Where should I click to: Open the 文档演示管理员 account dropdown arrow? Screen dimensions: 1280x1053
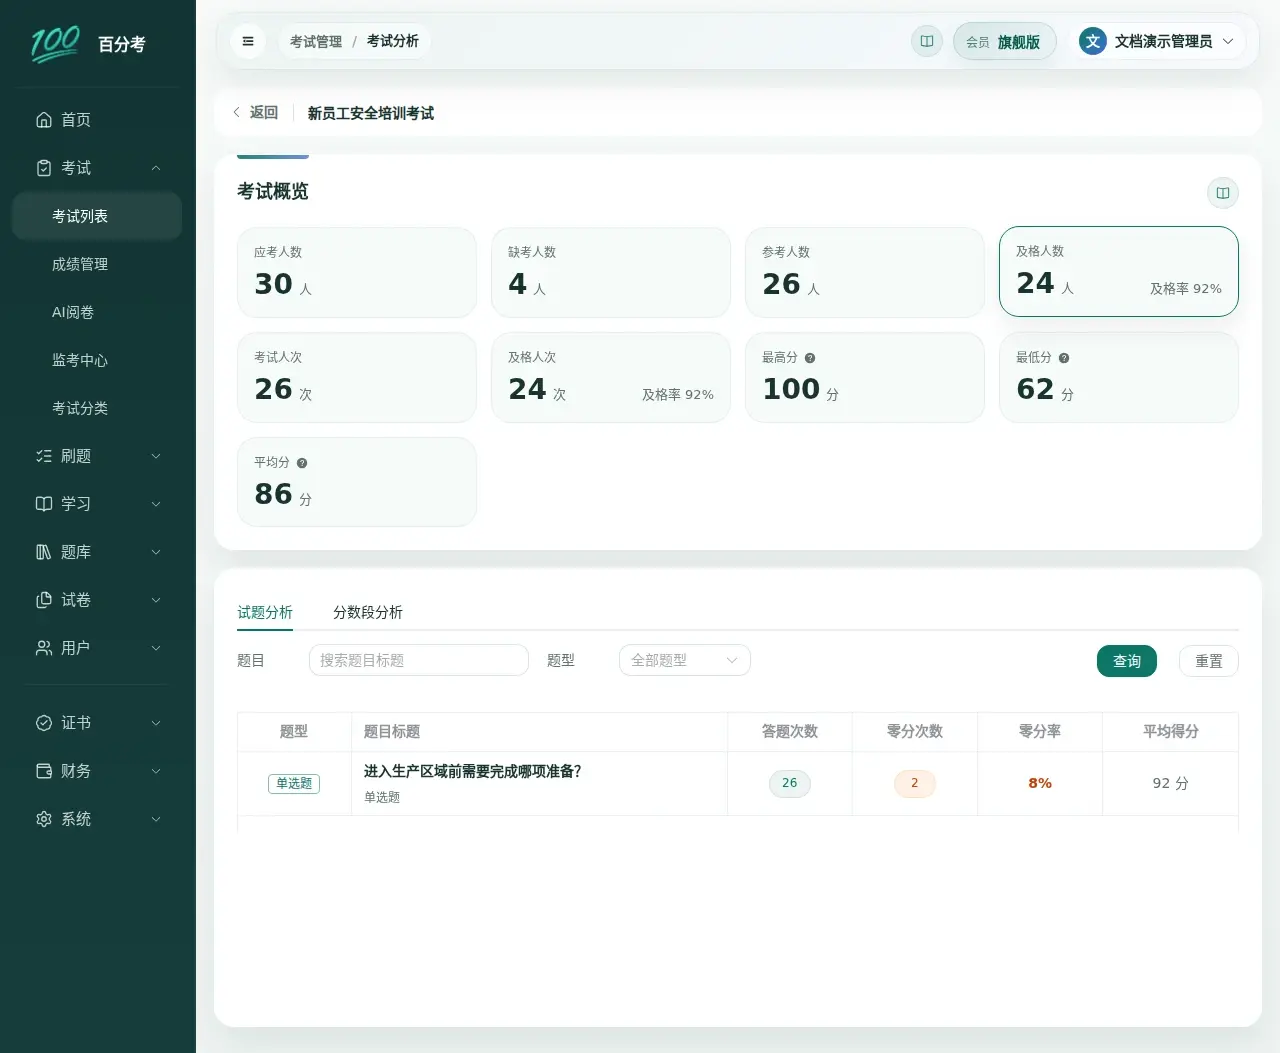click(1228, 41)
